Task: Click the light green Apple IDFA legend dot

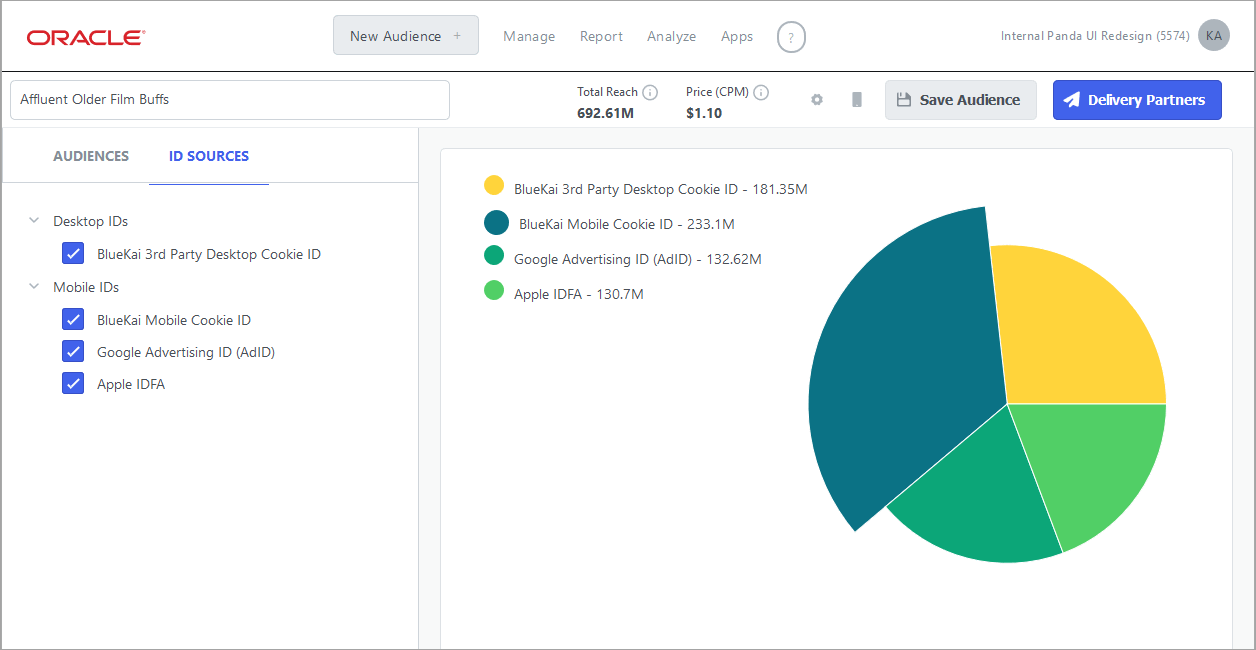Action: pyautogui.click(x=494, y=290)
